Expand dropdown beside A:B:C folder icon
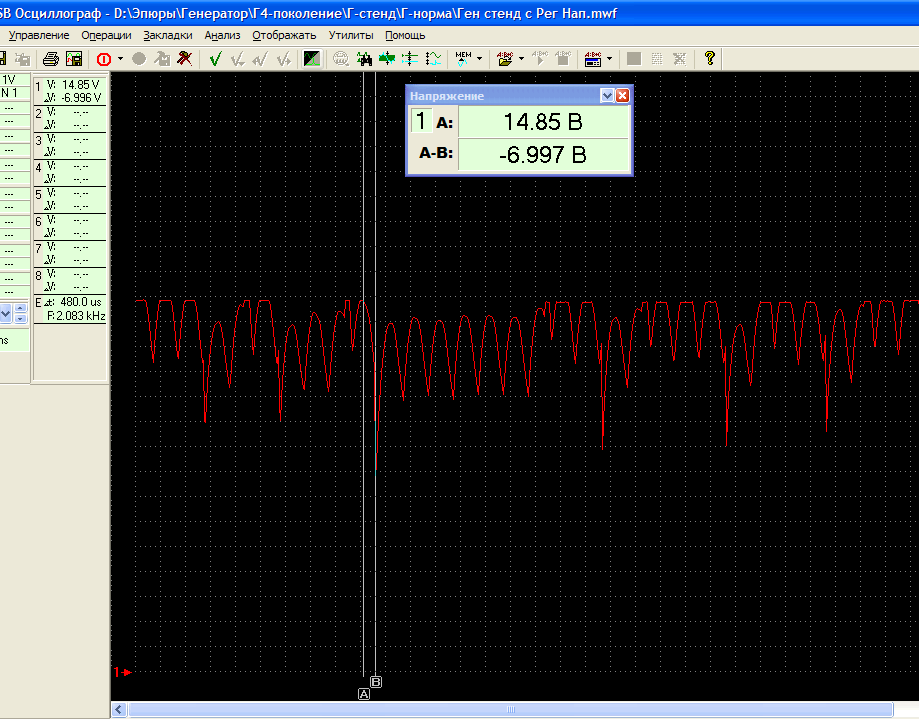 click(x=521, y=59)
